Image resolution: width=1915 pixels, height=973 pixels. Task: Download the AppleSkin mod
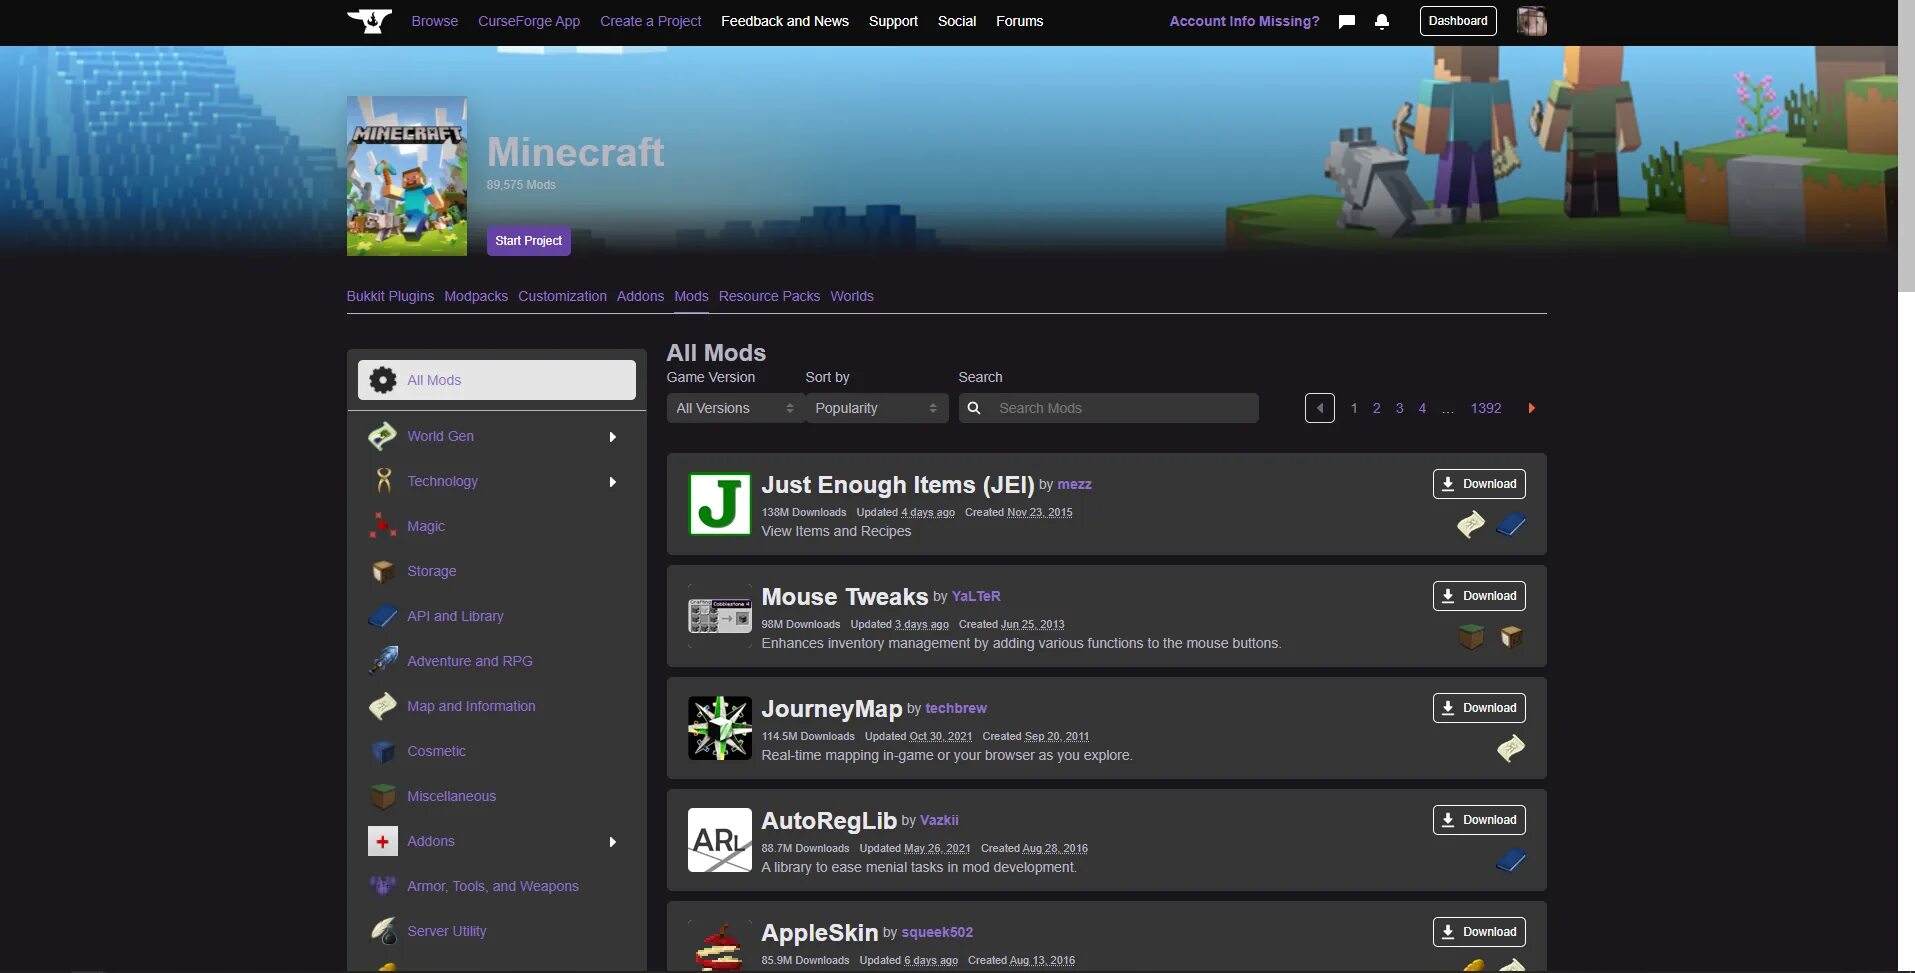tap(1479, 932)
